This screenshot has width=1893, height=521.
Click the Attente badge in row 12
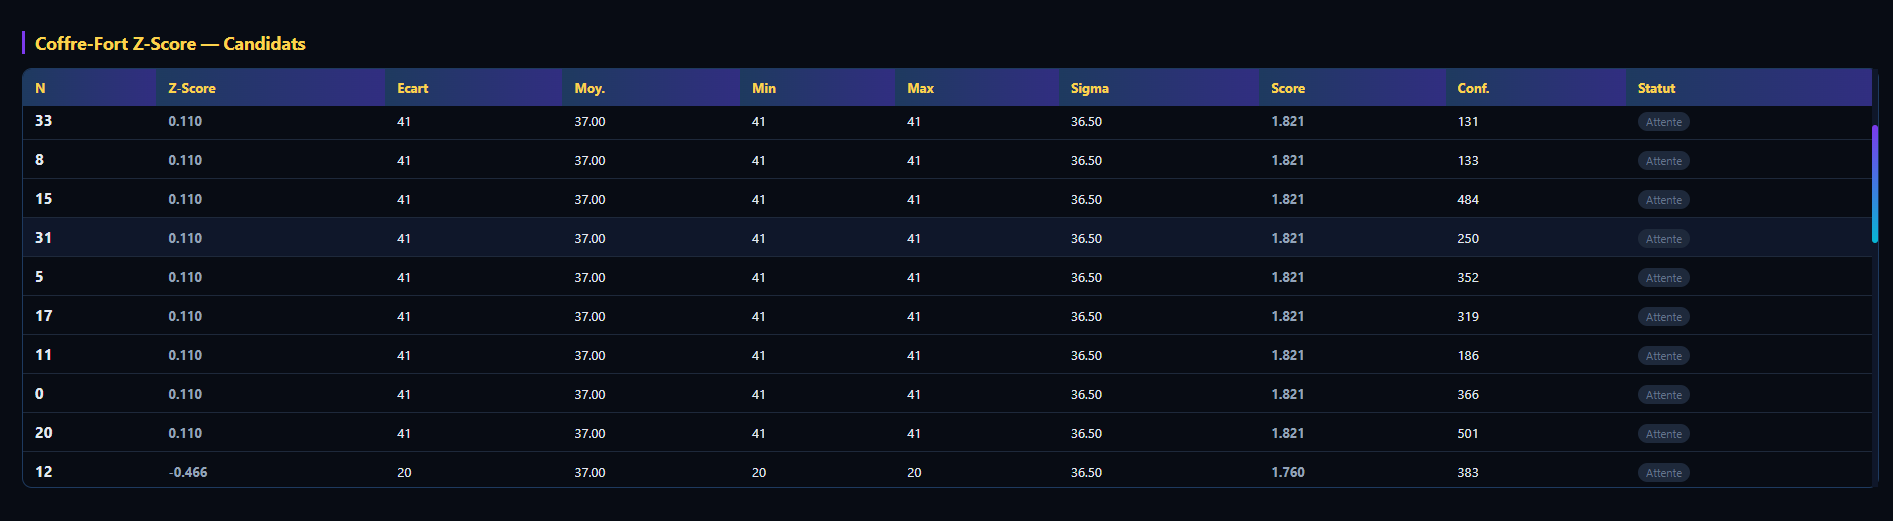click(1664, 473)
